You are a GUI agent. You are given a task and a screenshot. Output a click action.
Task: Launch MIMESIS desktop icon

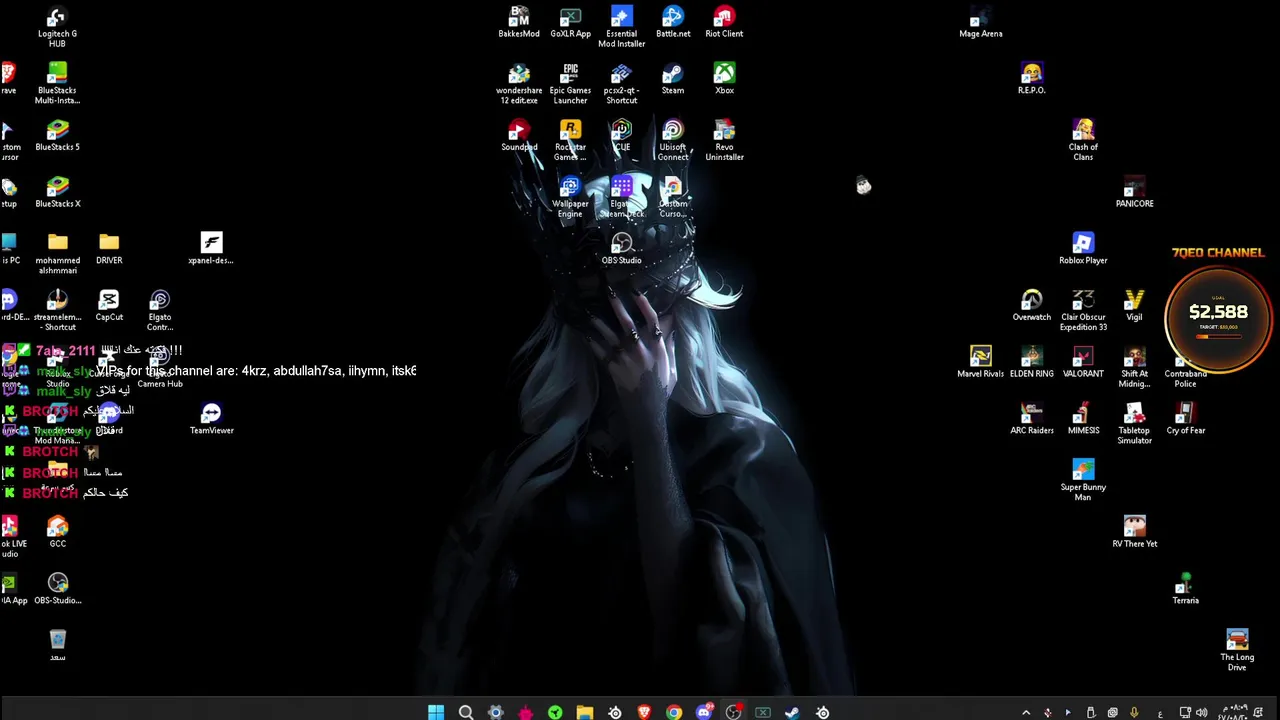point(1083,419)
